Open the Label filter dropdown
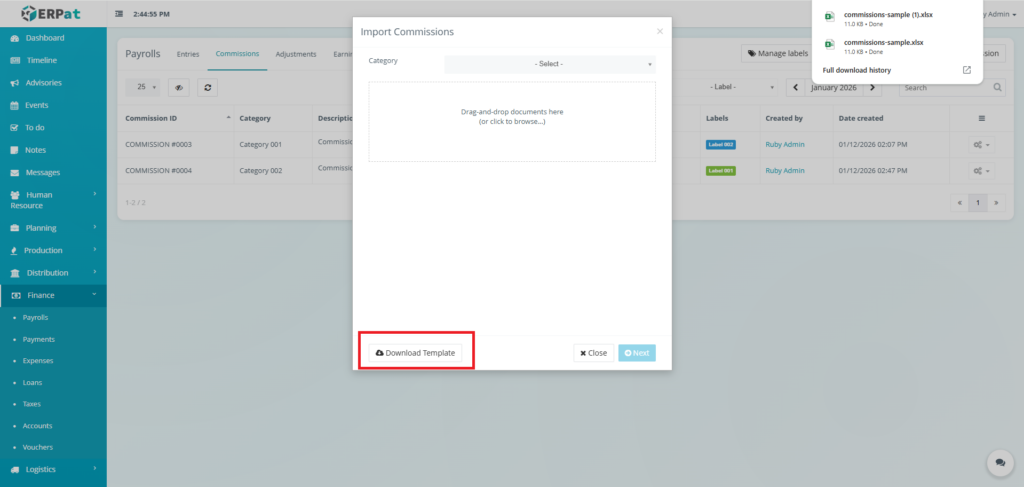This screenshot has height=487, width=1024. (743, 87)
